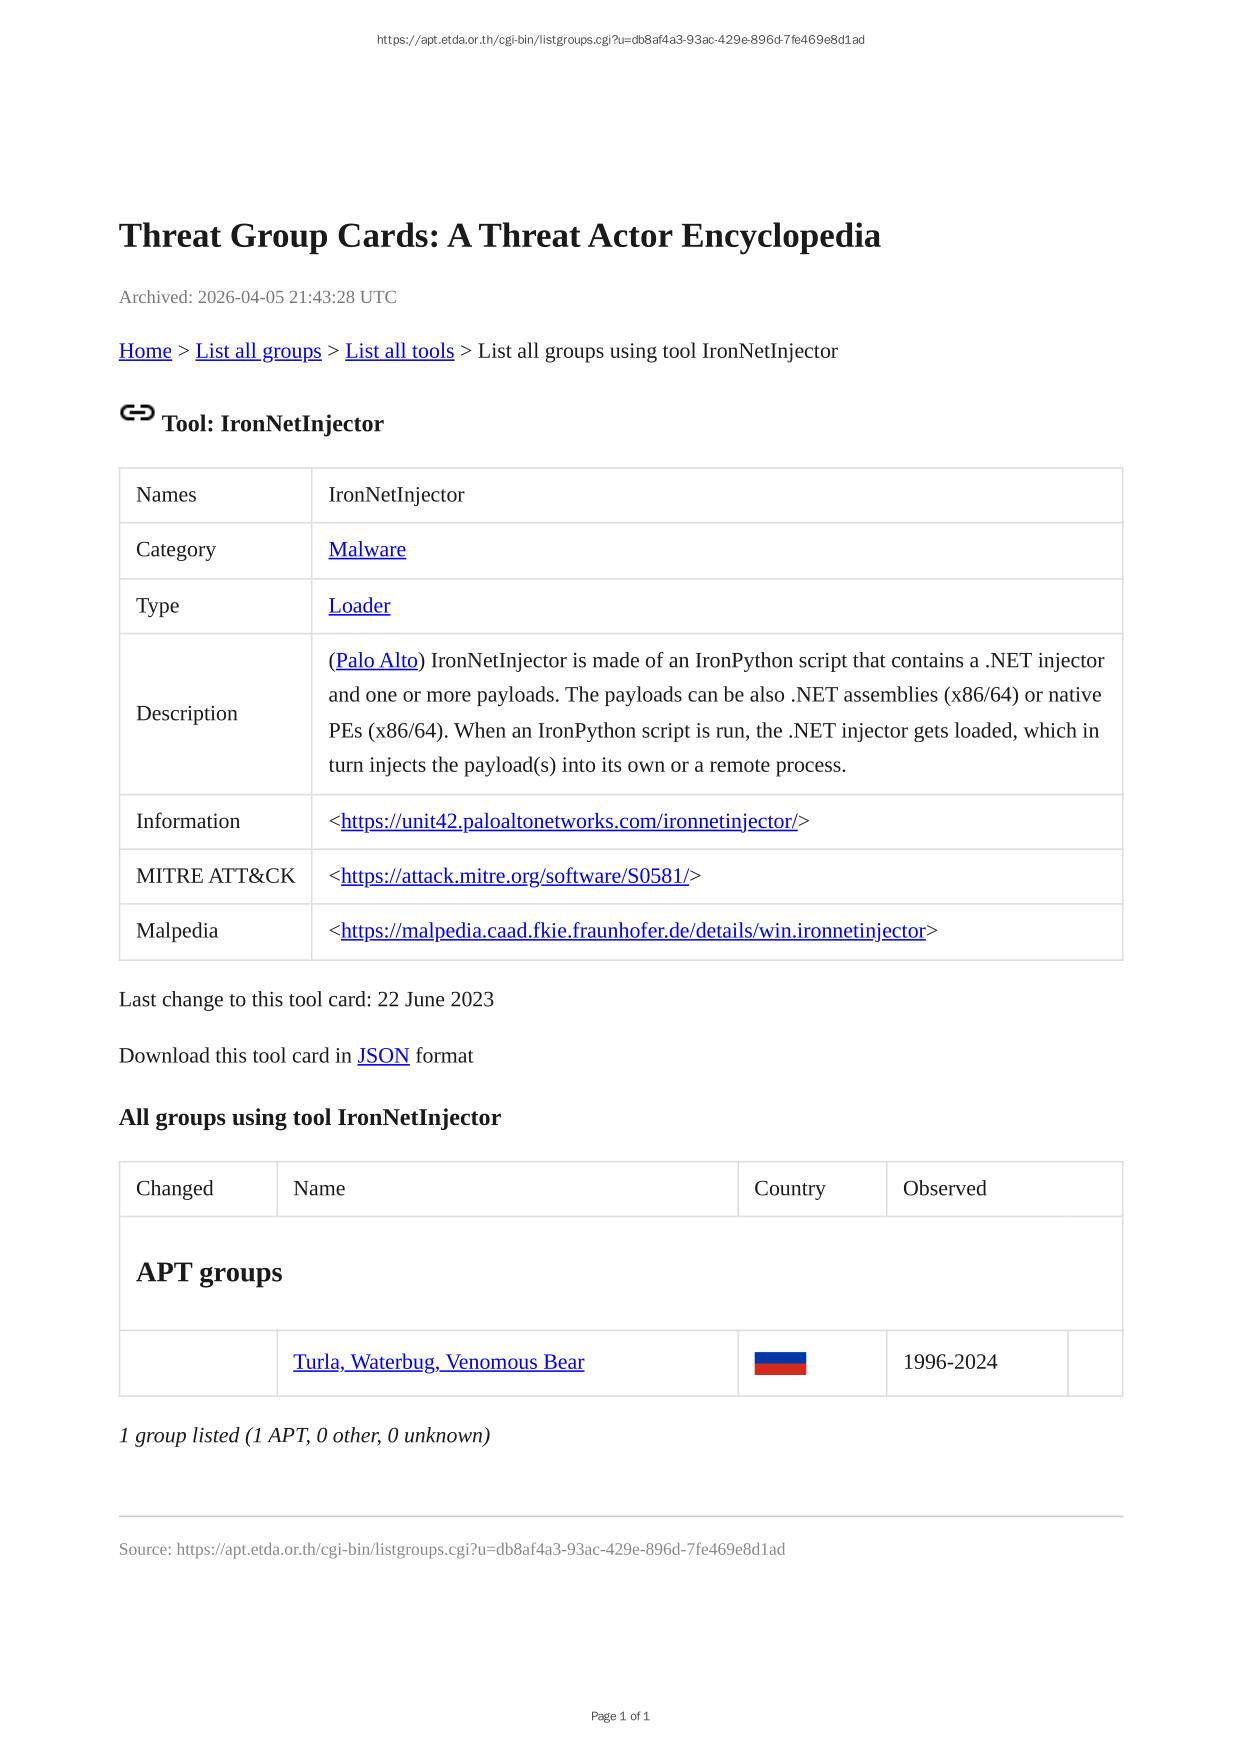Open the List all tools breadcrumb

(399, 351)
